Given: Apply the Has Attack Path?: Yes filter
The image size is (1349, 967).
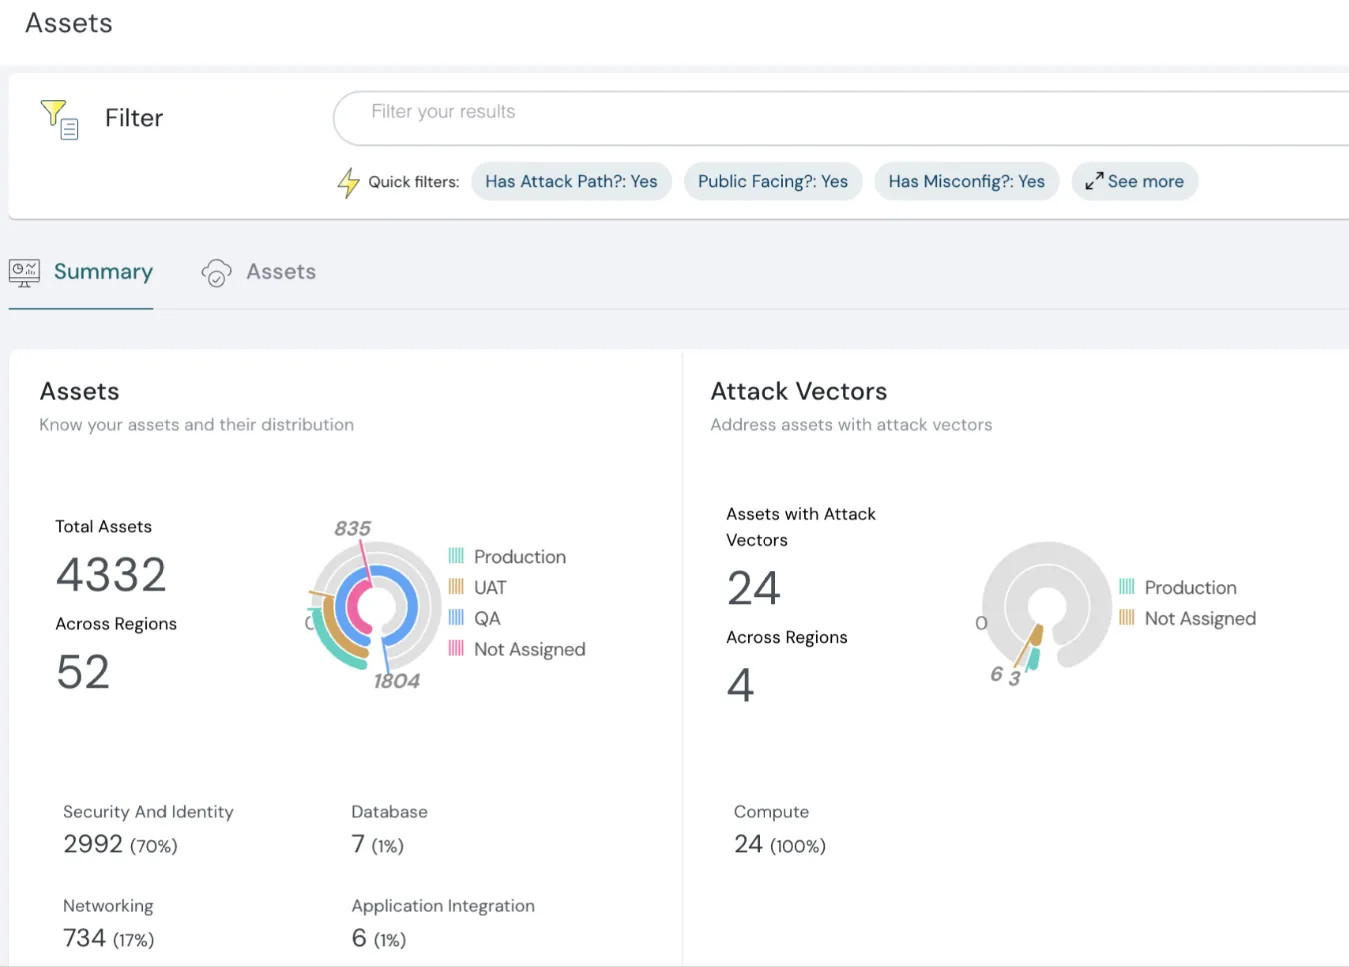Looking at the screenshot, I should (571, 181).
